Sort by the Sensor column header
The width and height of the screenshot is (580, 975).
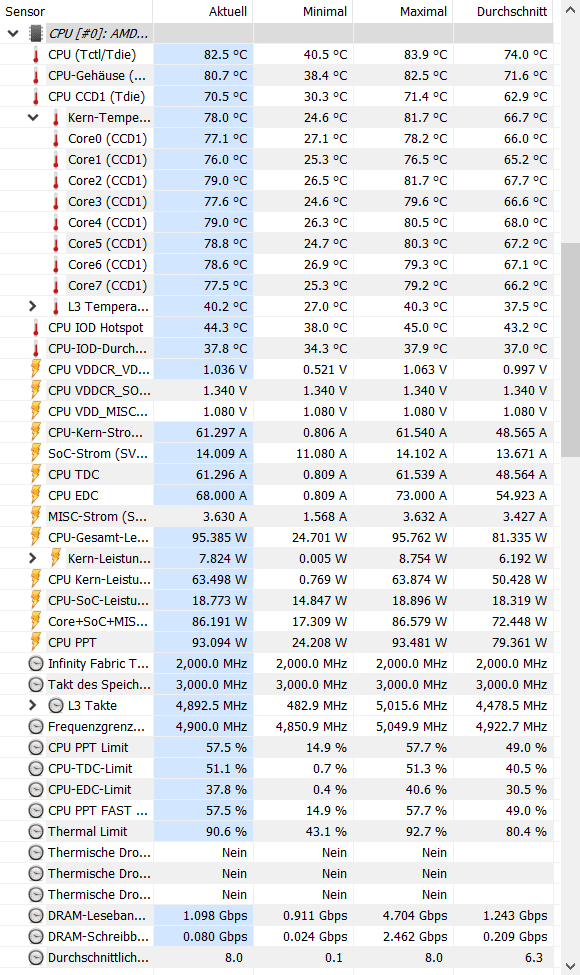[76, 11]
